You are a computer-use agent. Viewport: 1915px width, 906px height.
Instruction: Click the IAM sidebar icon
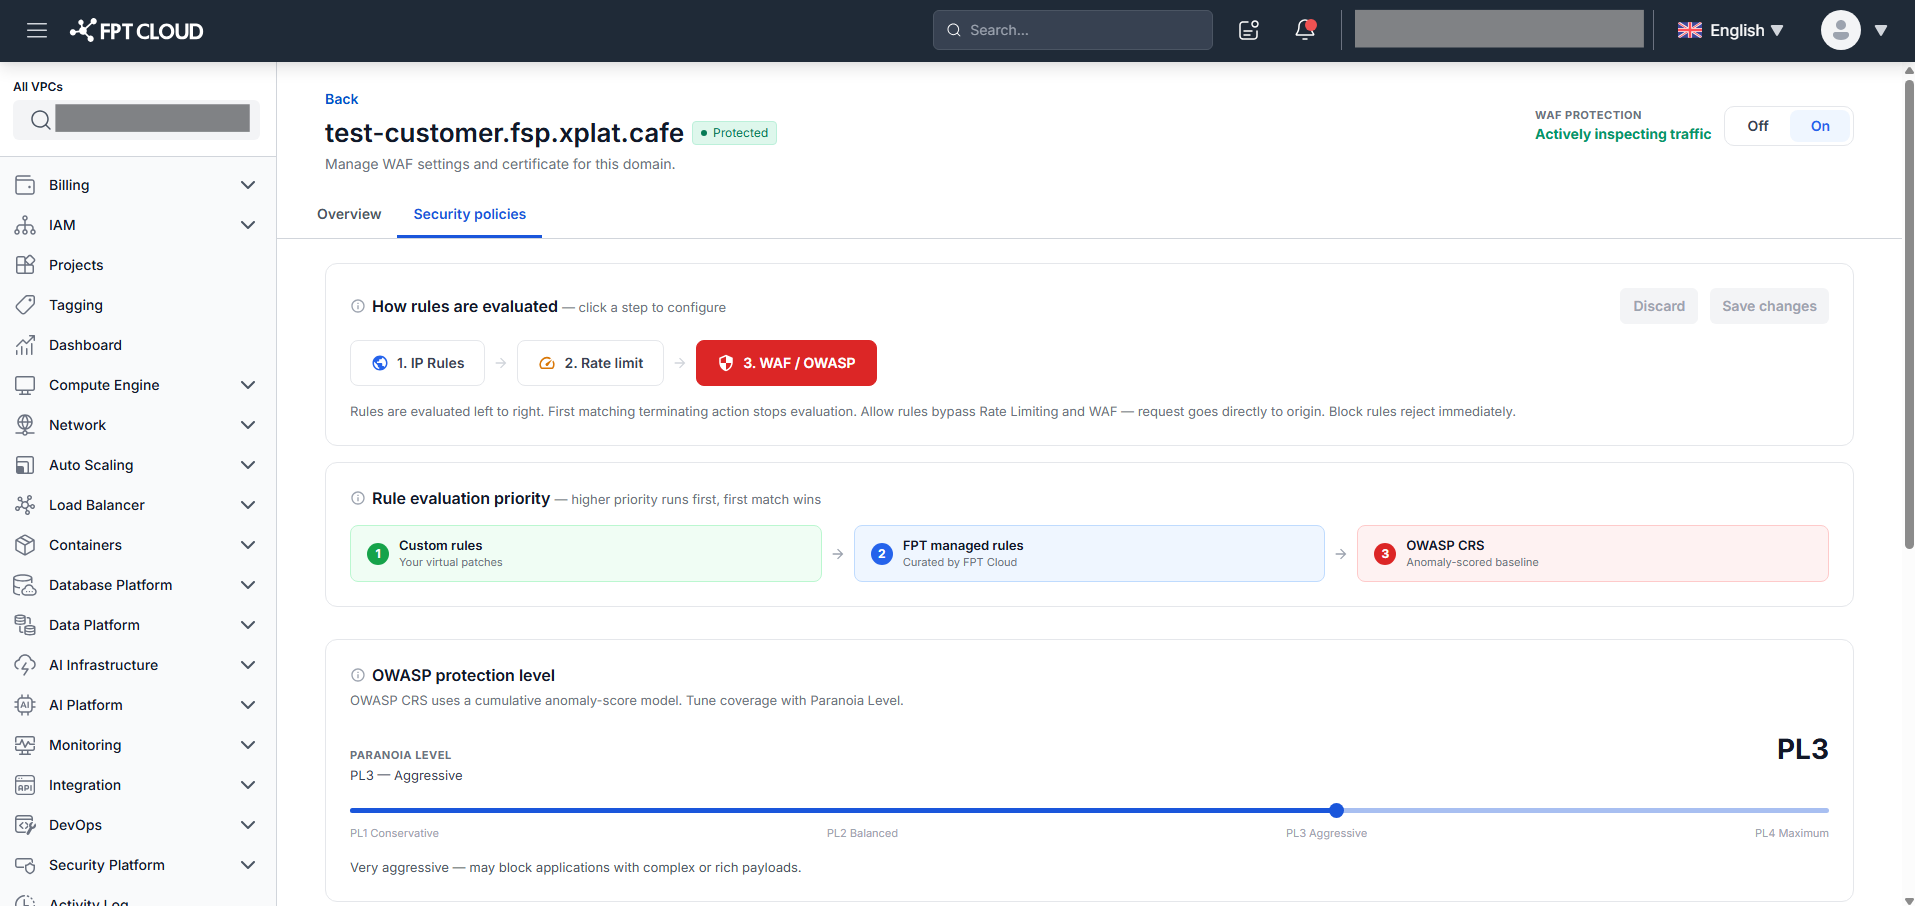tap(25, 225)
